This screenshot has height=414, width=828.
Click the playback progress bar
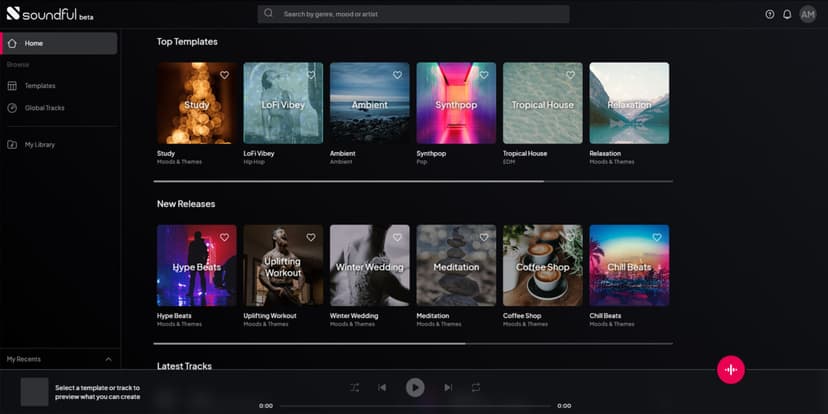pos(415,406)
